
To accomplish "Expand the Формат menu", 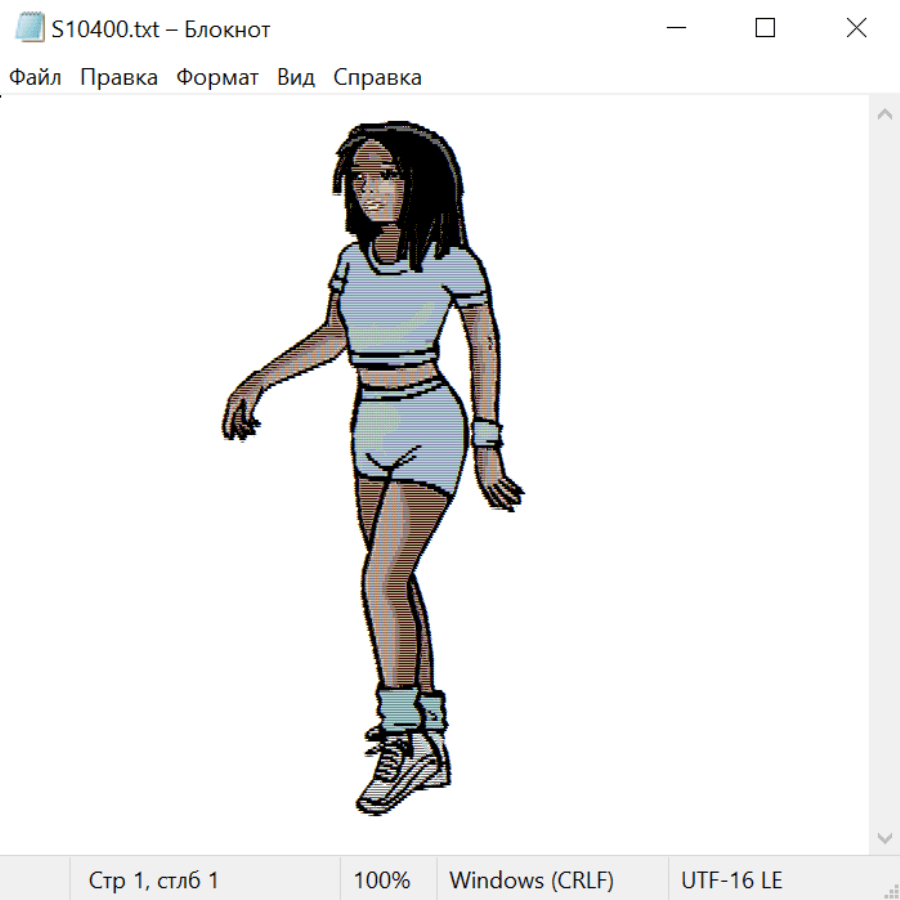I will tap(217, 78).
